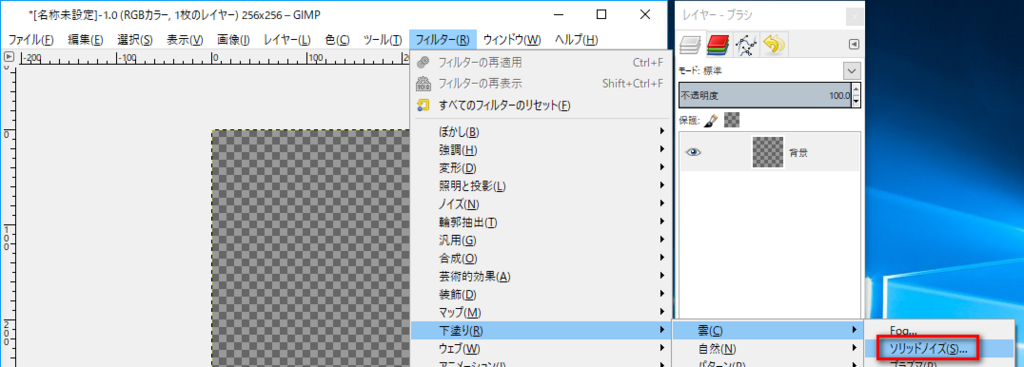The image size is (1024, 367).
Task: Hide the 背景 layer with eye icon
Action: 693,152
